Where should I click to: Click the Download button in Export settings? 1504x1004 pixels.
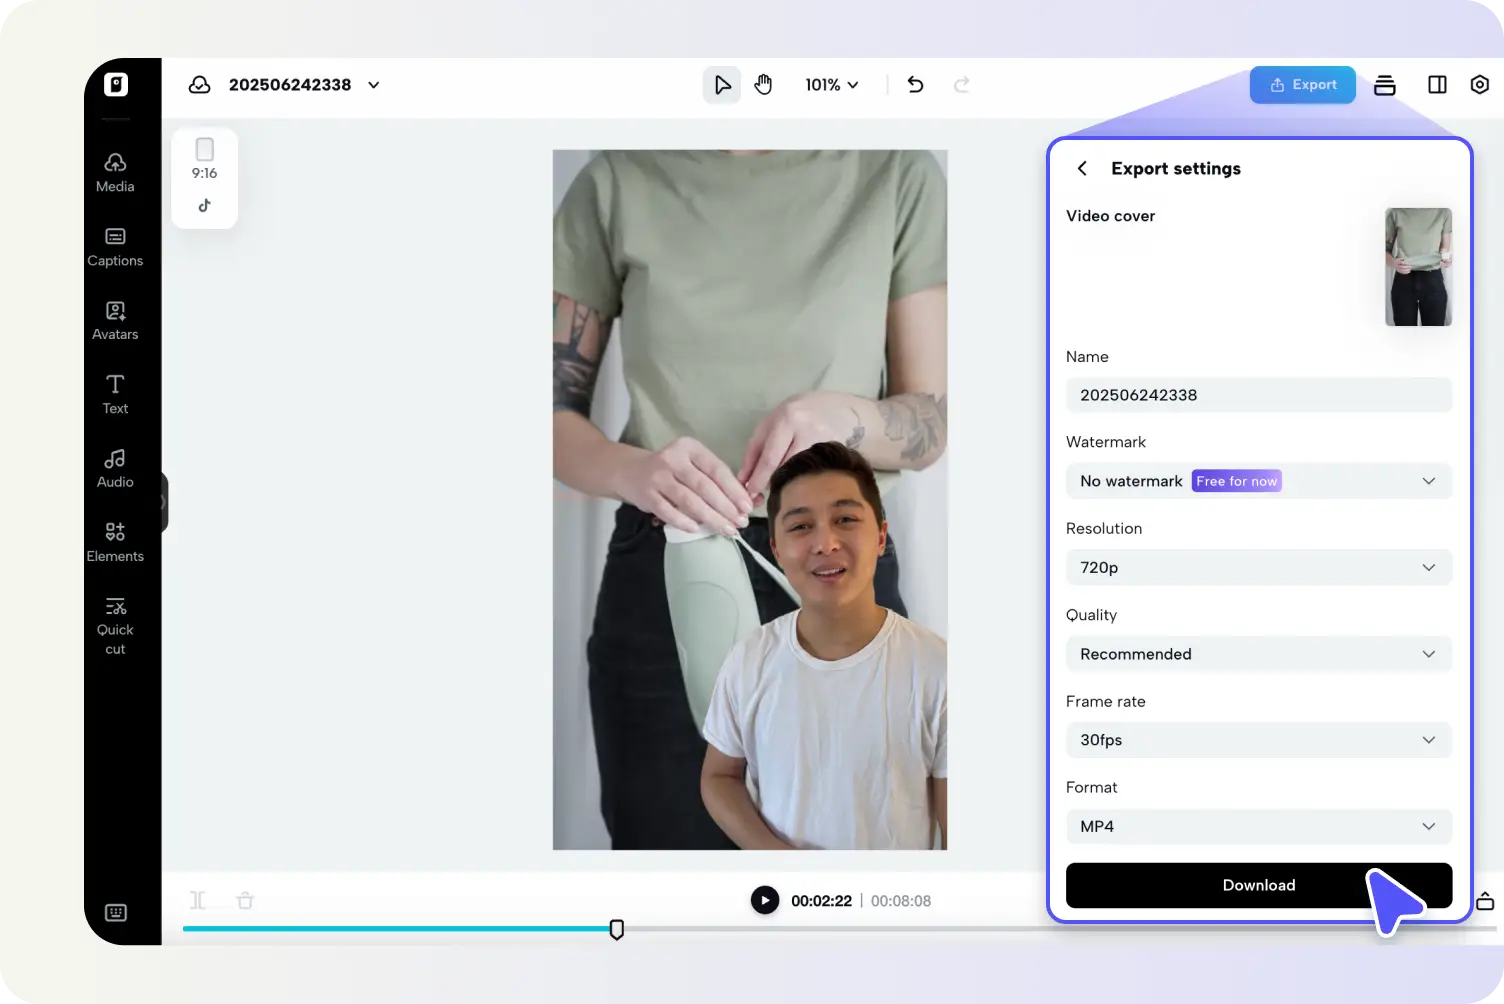coord(1258,885)
